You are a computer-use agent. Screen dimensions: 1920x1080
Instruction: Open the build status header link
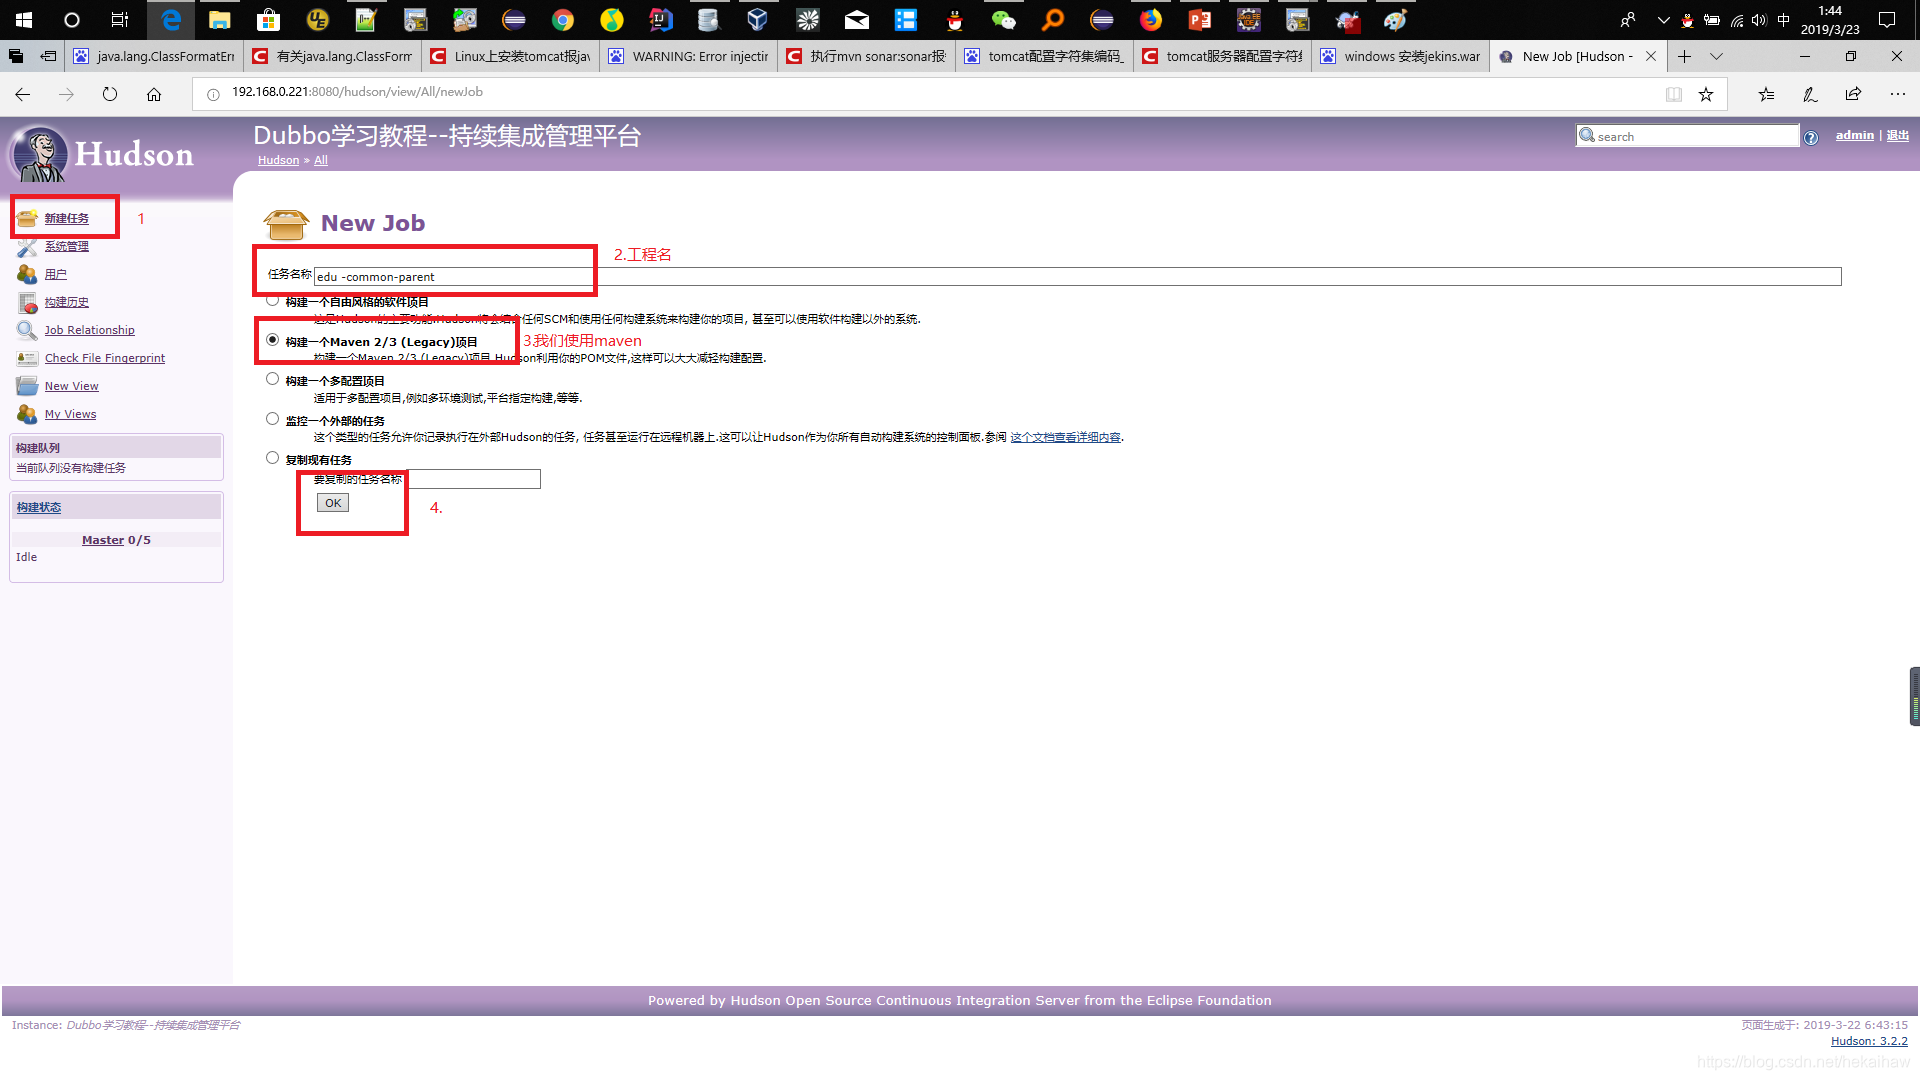38,508
